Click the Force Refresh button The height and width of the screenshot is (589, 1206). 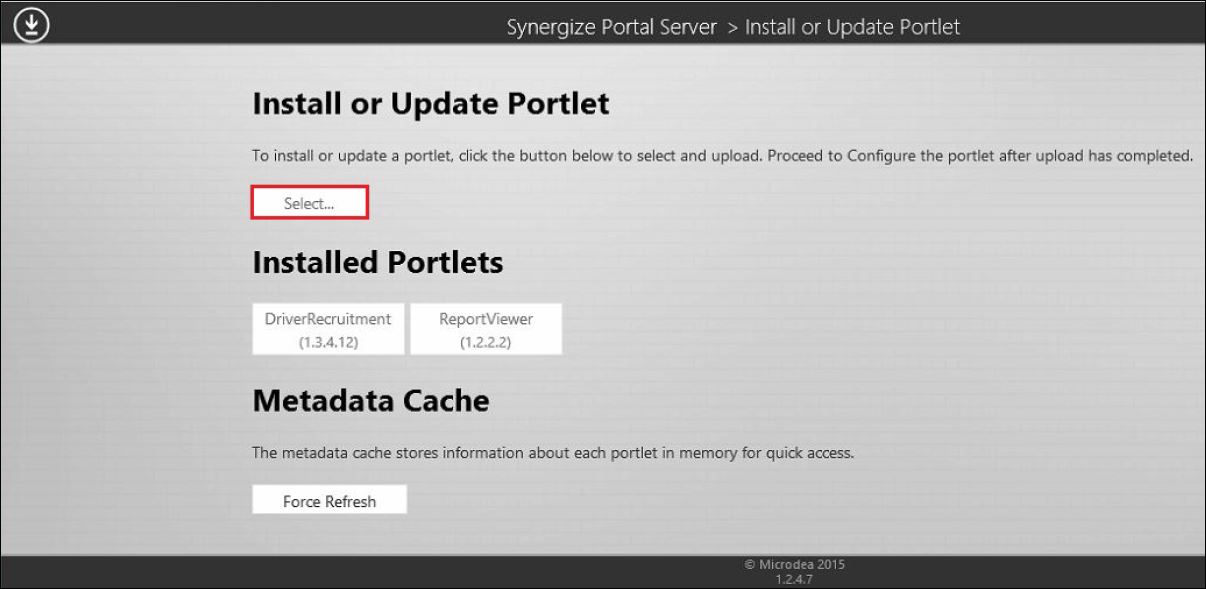[x=330, y=501]
